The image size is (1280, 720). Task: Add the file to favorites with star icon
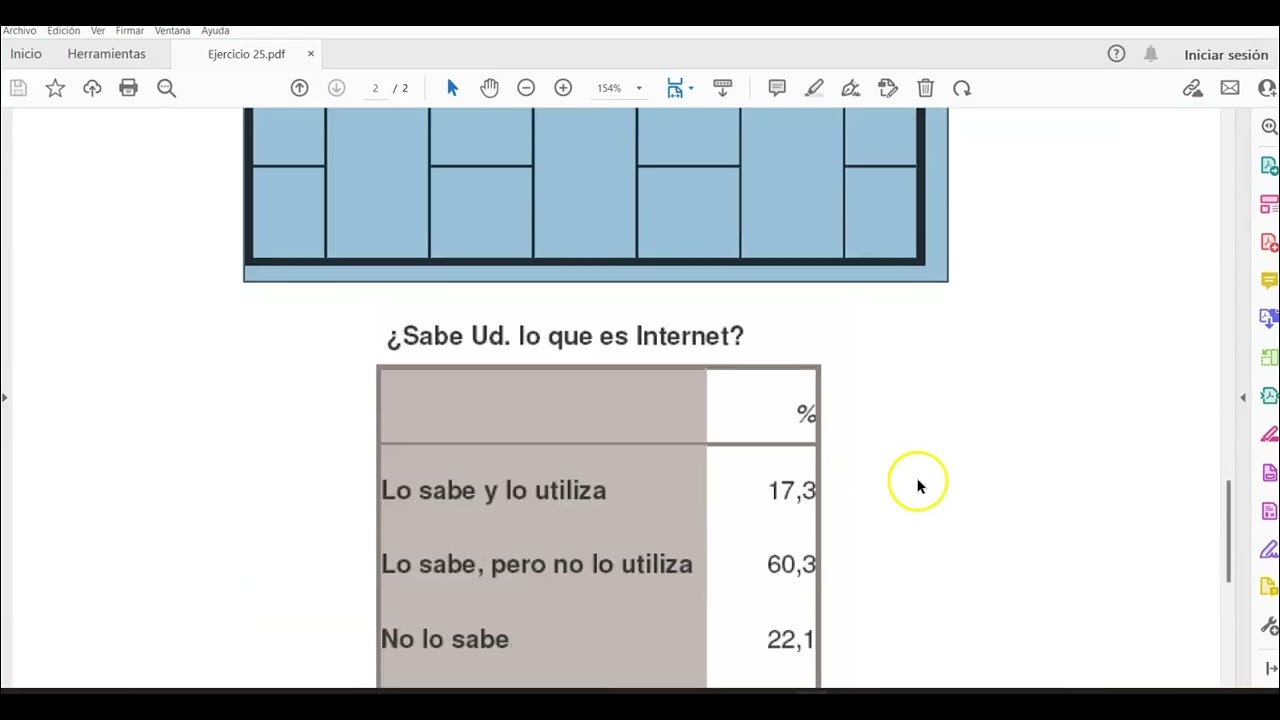click(55, 88)
